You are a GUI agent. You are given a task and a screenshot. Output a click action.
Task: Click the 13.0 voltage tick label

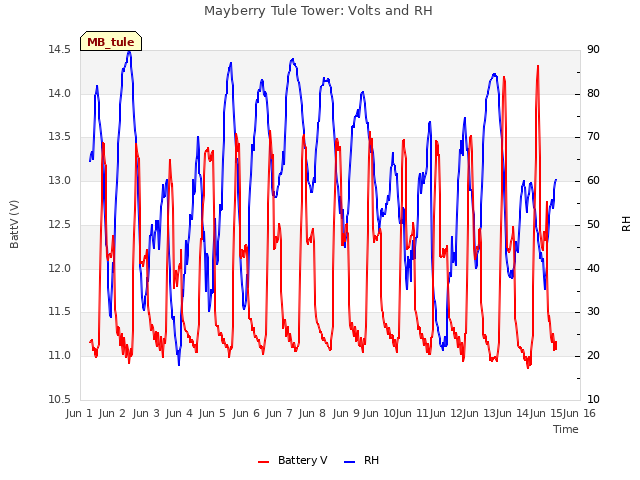pyautogui.click(x=59, y=180)
